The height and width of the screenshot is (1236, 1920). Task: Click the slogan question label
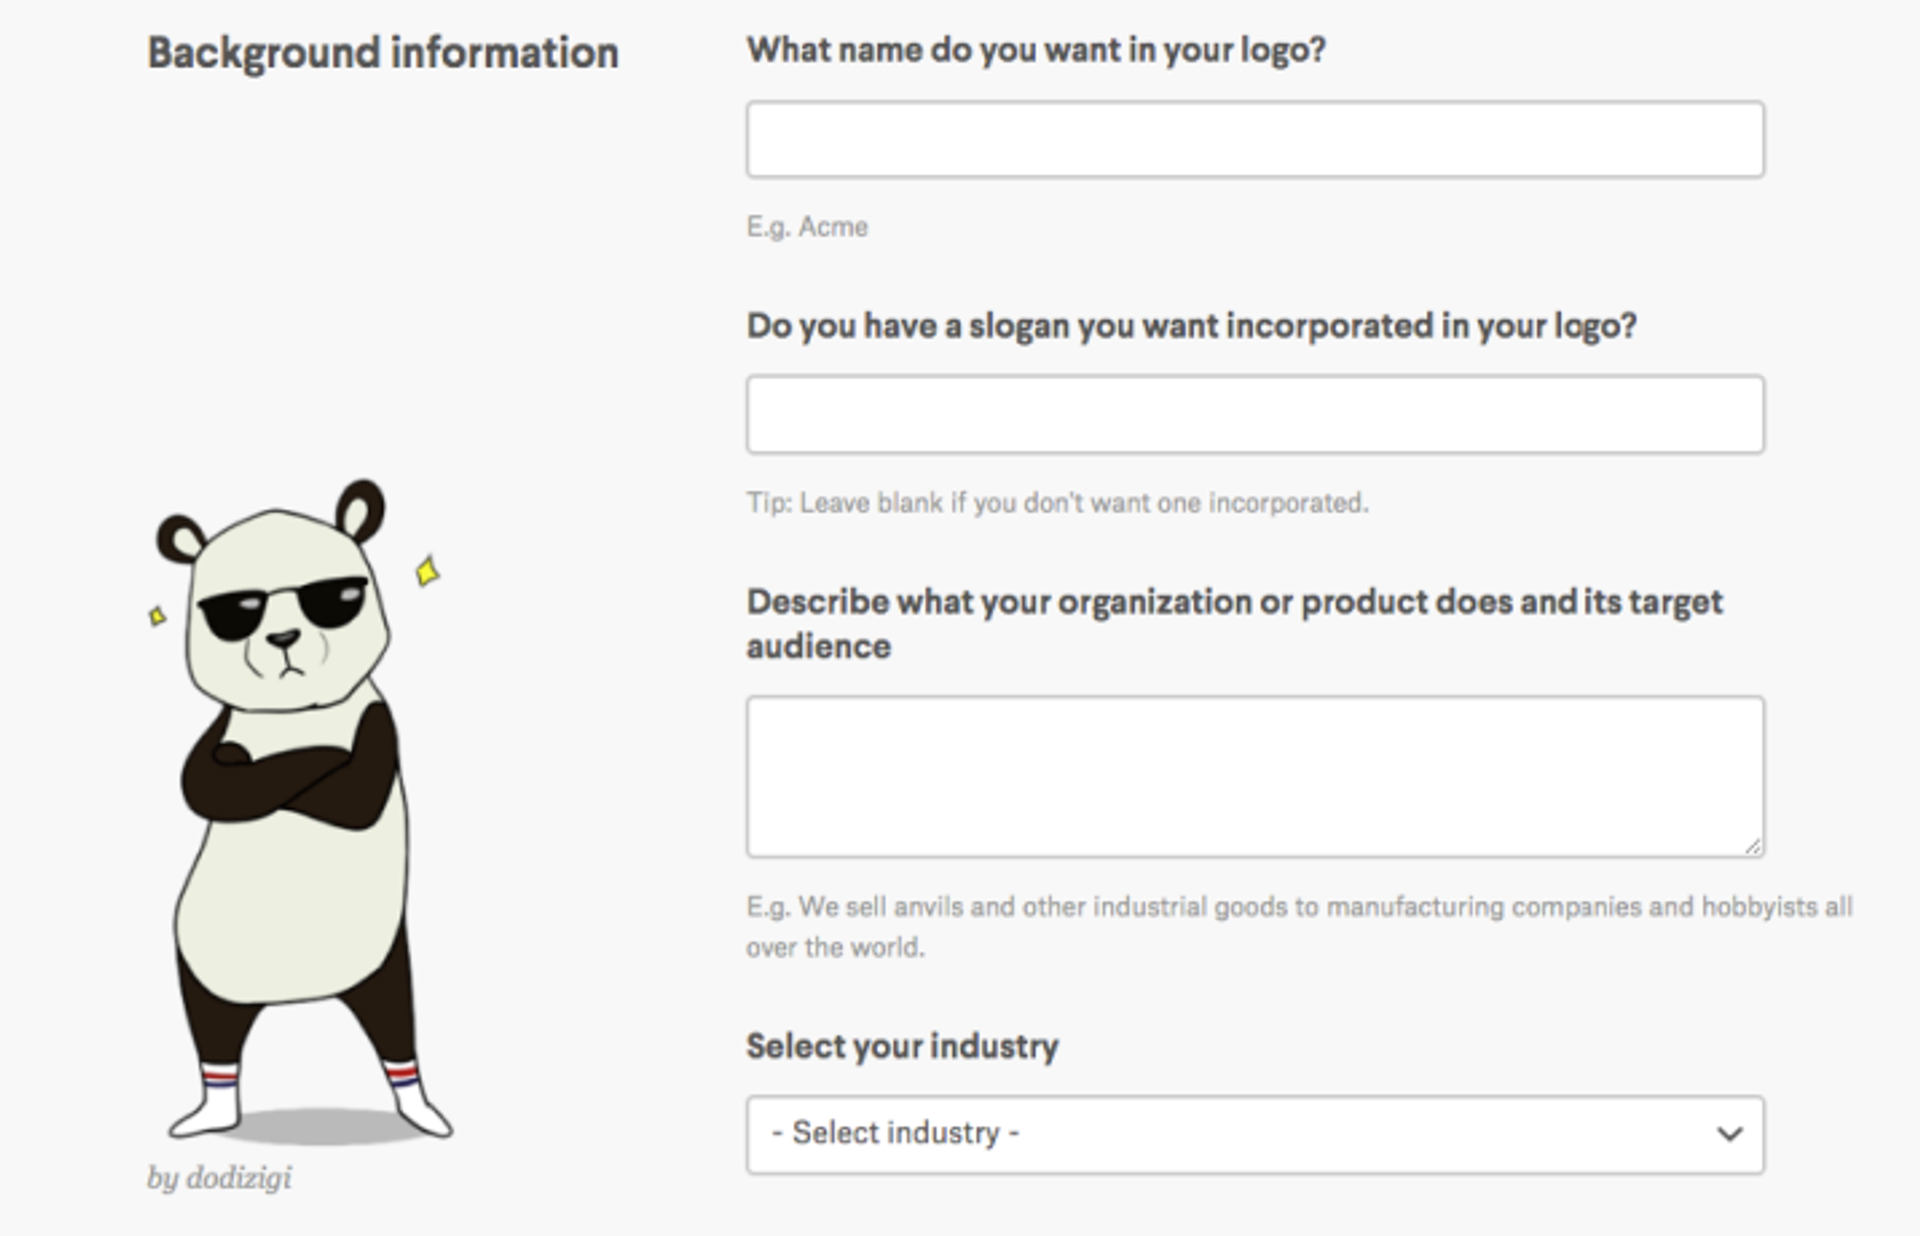(1191, 326)
